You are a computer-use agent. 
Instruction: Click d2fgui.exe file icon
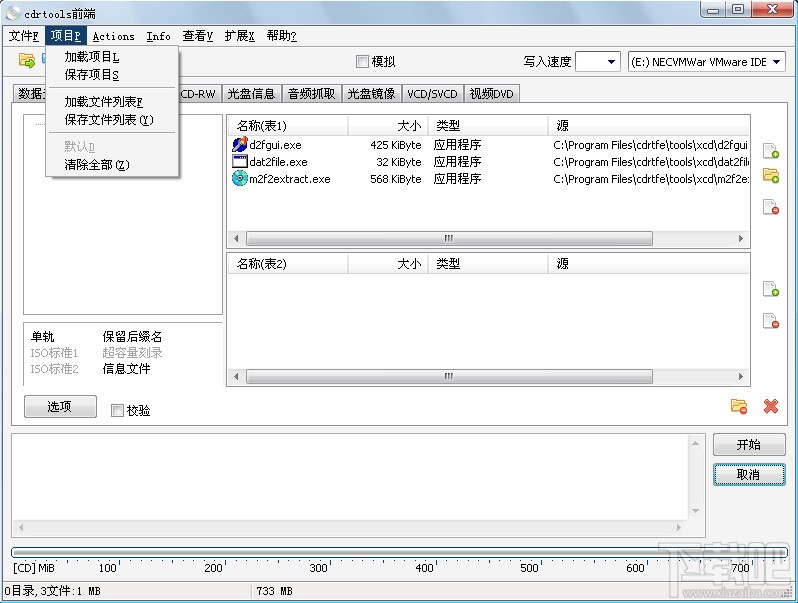pos(239,145)
